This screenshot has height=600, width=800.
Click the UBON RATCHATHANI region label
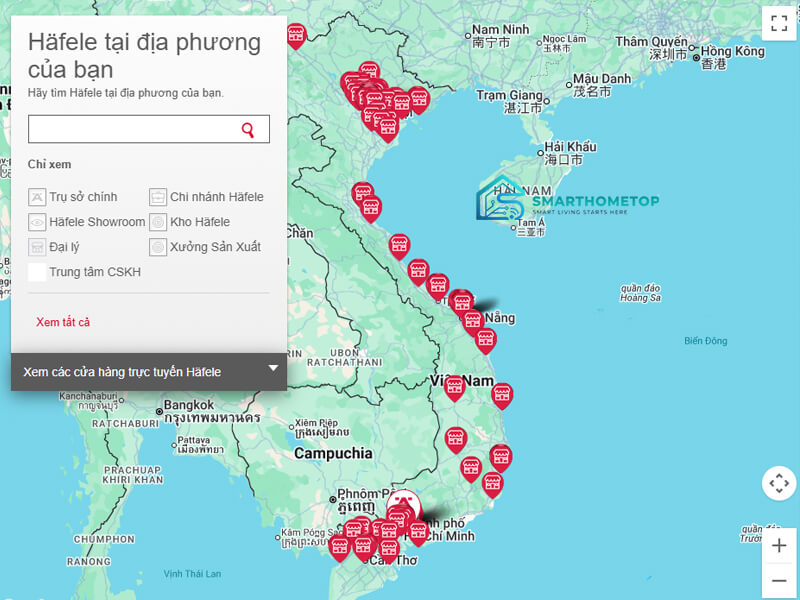tap(344, 357)
